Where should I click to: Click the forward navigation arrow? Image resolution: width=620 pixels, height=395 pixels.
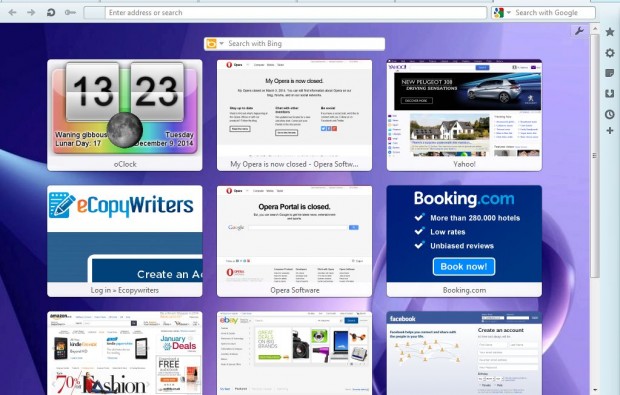pos(31,13)
